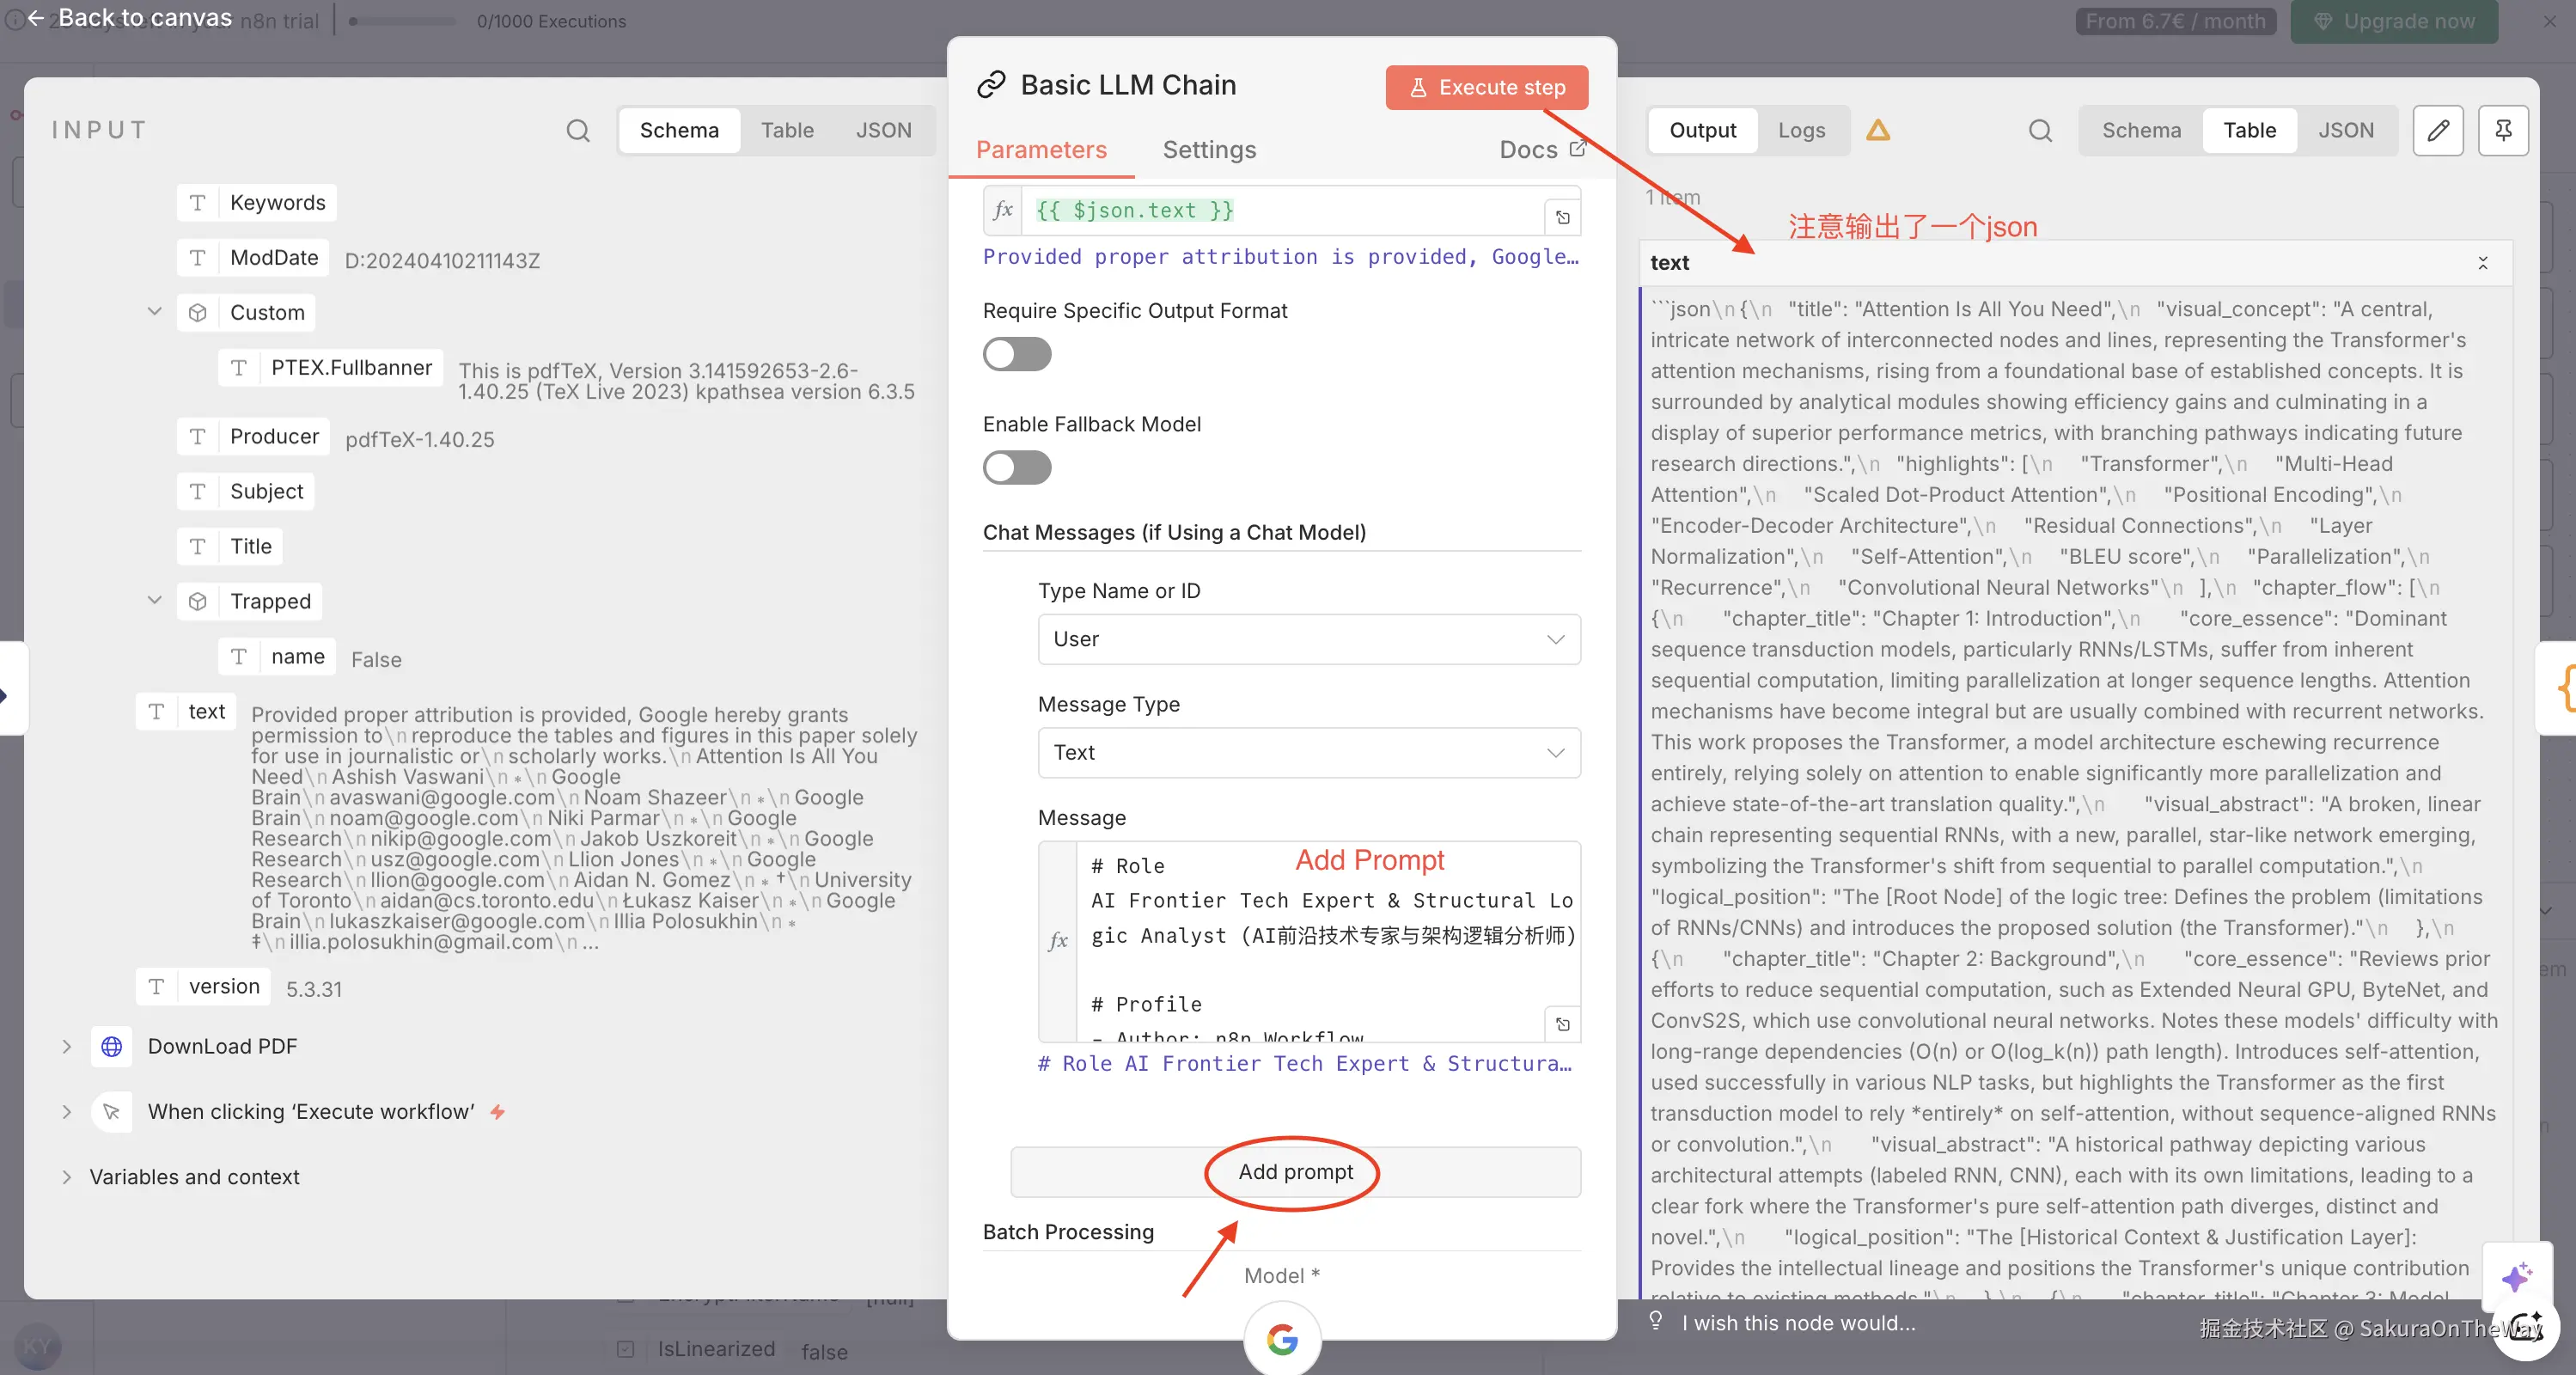Viewport: 2576px width, 1375px height.
Task: Click the AI sparkle assistant icon
Action: [2516, 1277]
